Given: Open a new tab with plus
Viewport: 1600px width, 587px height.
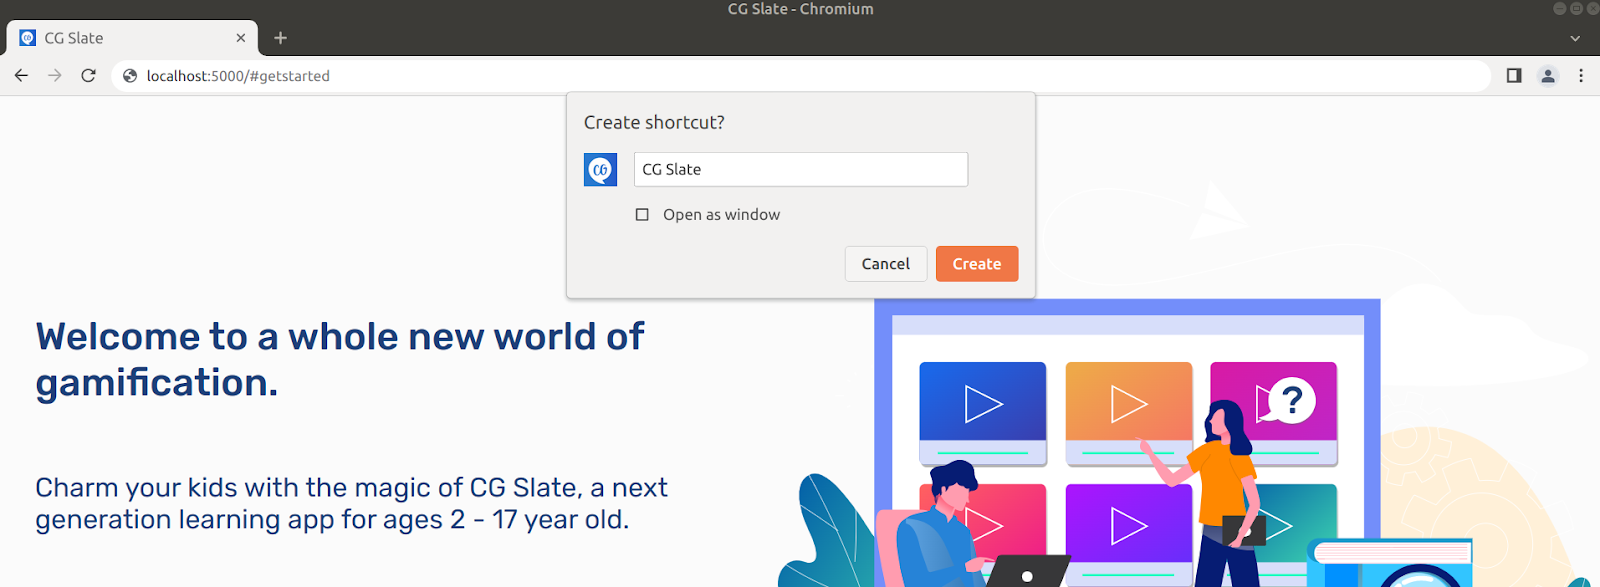Looking at the screenshot, I should [280, 38].
